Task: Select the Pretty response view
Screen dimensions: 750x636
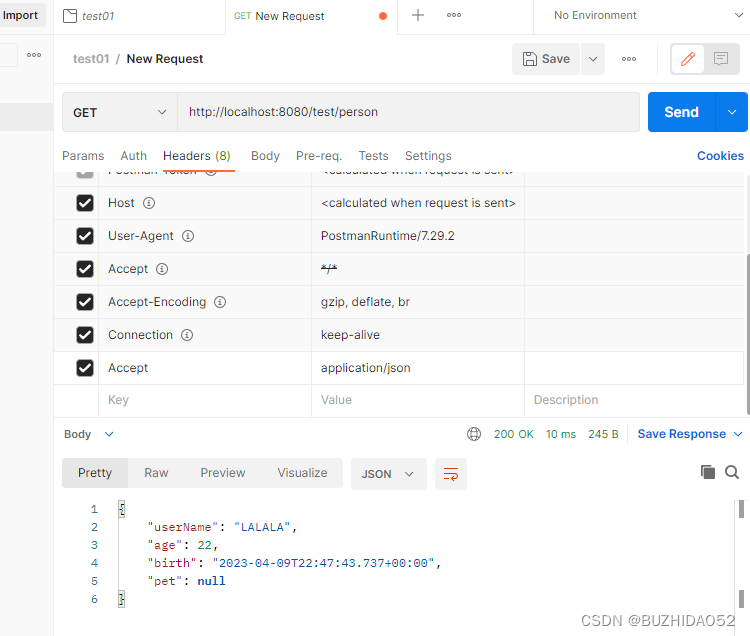Action: (95, 473)
